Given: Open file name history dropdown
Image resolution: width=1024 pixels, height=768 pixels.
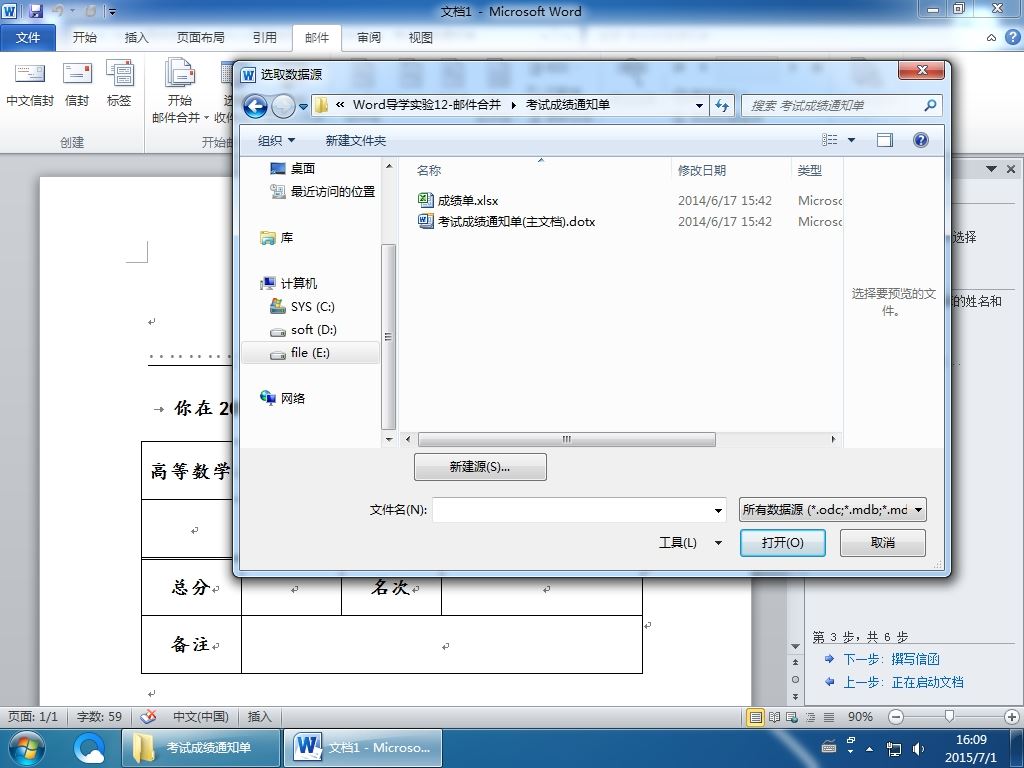Looking at the screenshot, I should point(718,510).
